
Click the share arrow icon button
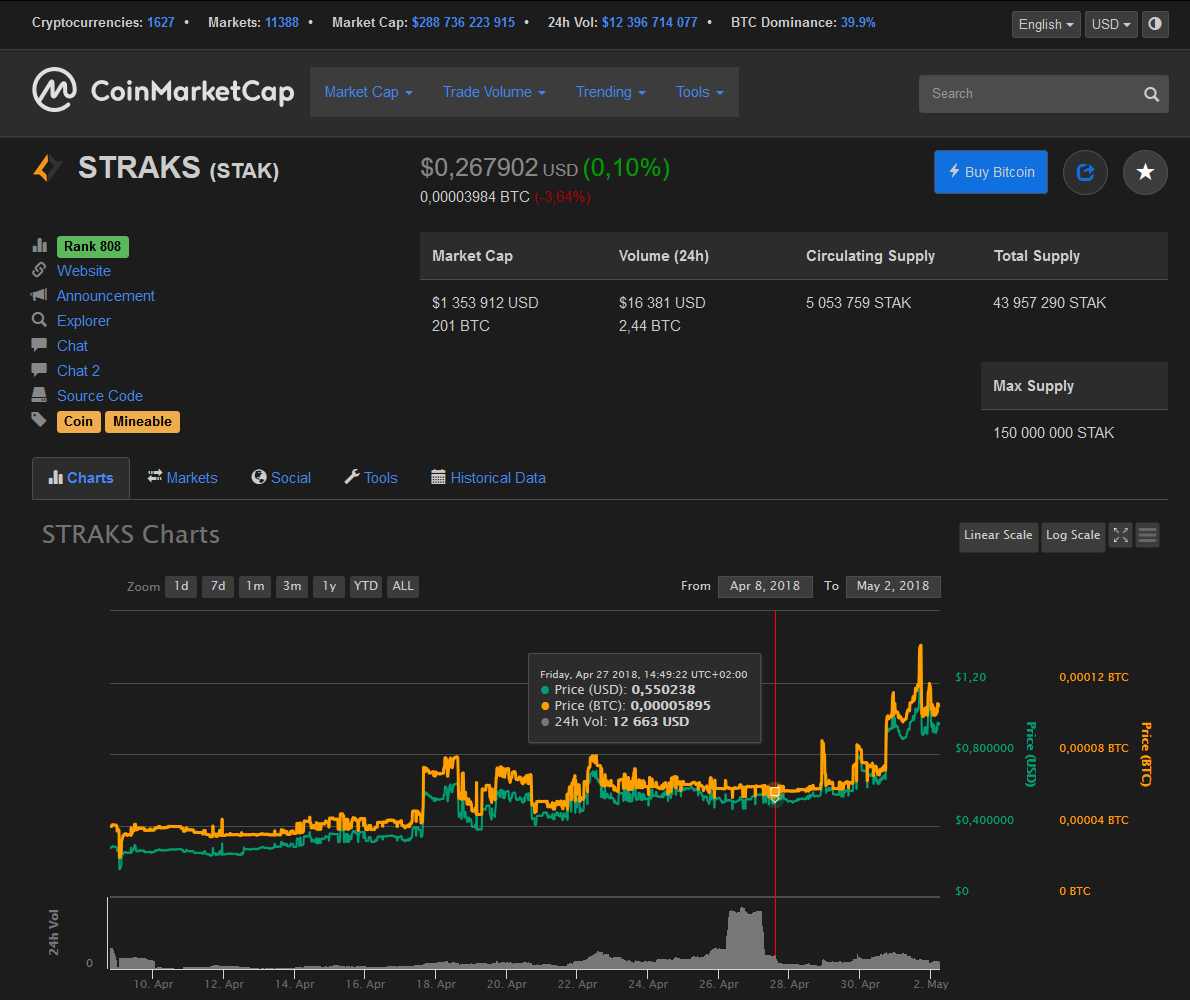coord(1085,172)
